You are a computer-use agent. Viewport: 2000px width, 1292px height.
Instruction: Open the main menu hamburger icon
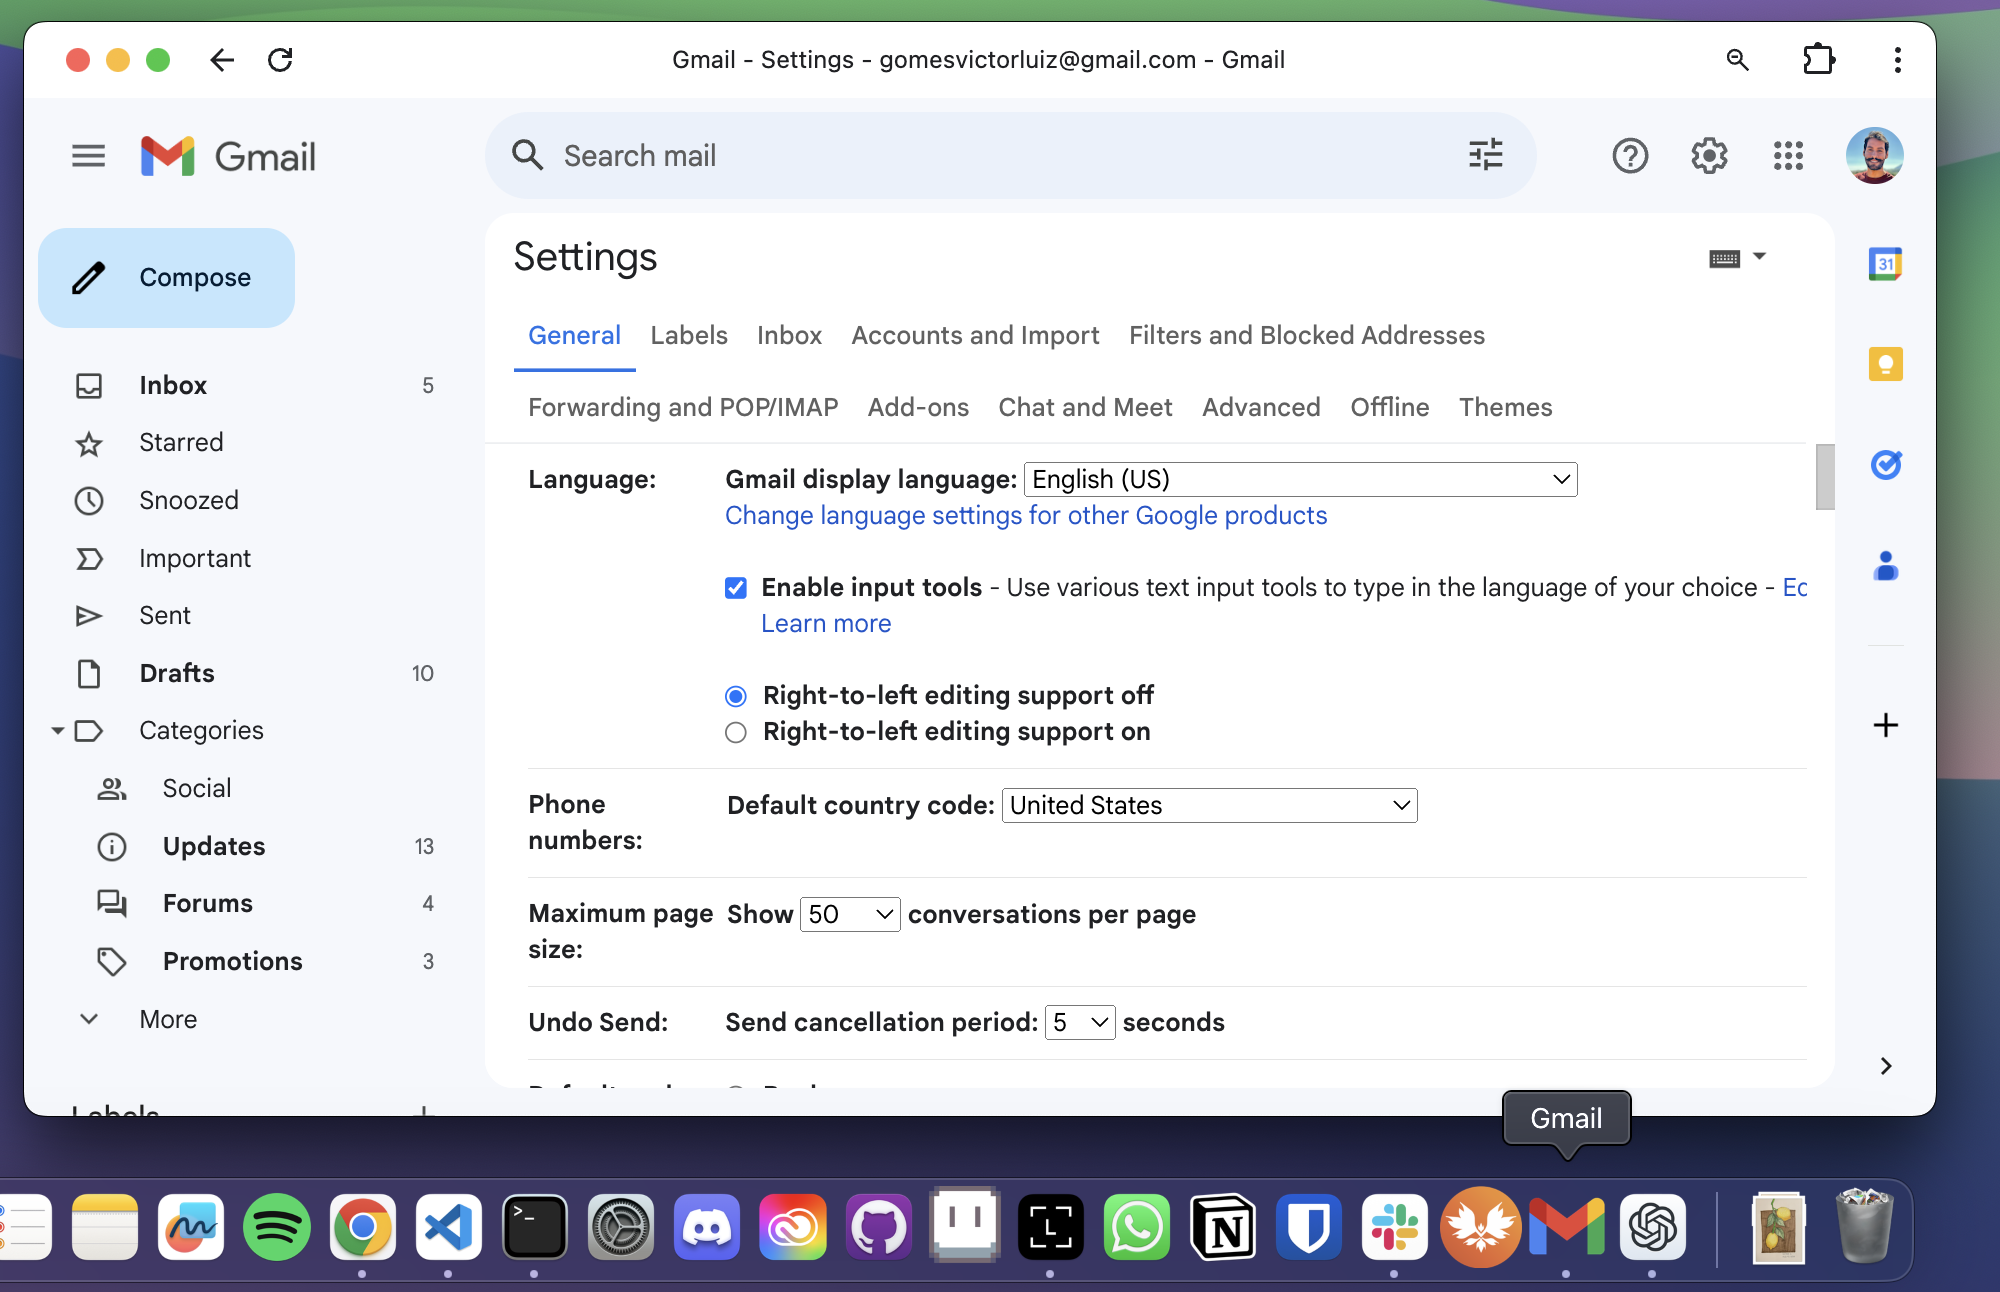pyautogui.click(x=88, y=156)
